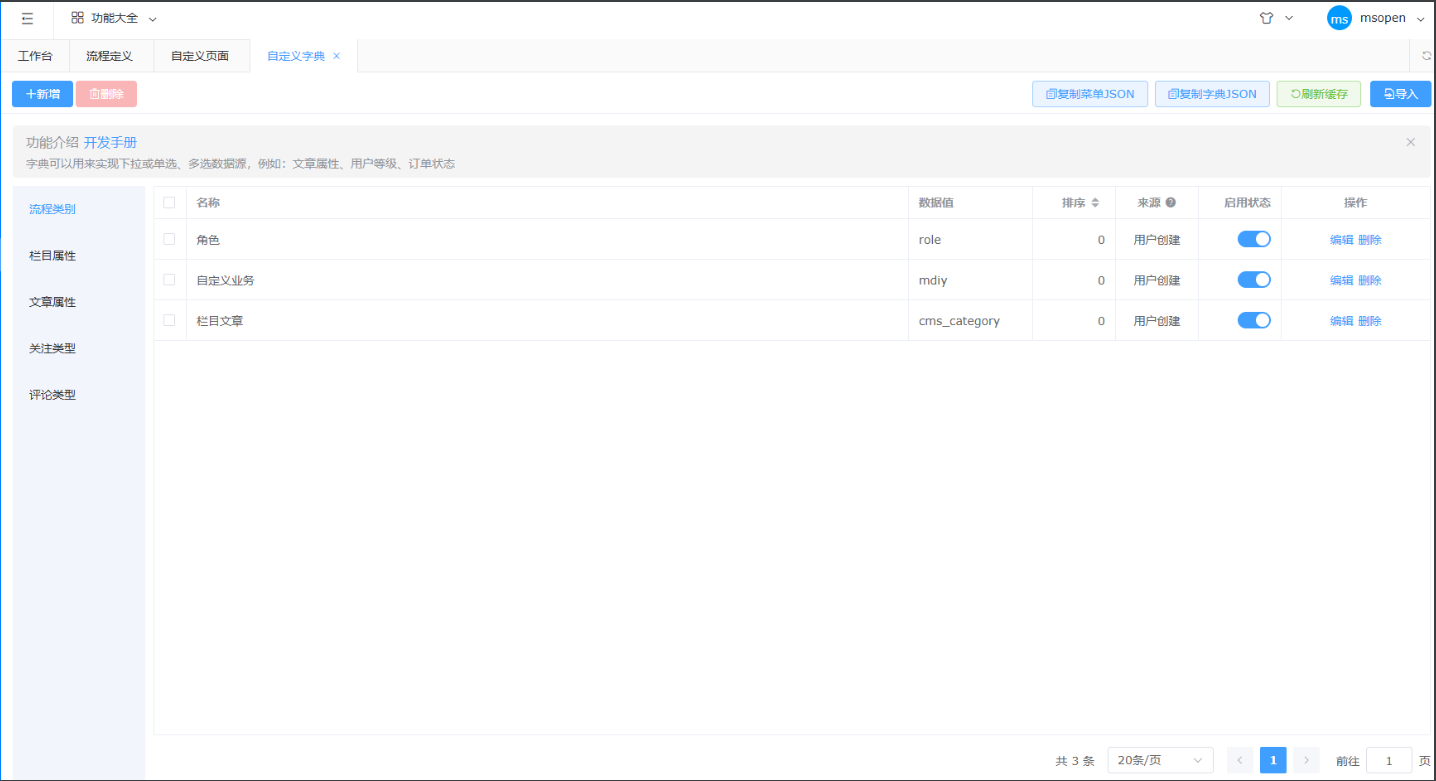
Task: Open the 功能大全 dropdown menu
Action: 114,18
